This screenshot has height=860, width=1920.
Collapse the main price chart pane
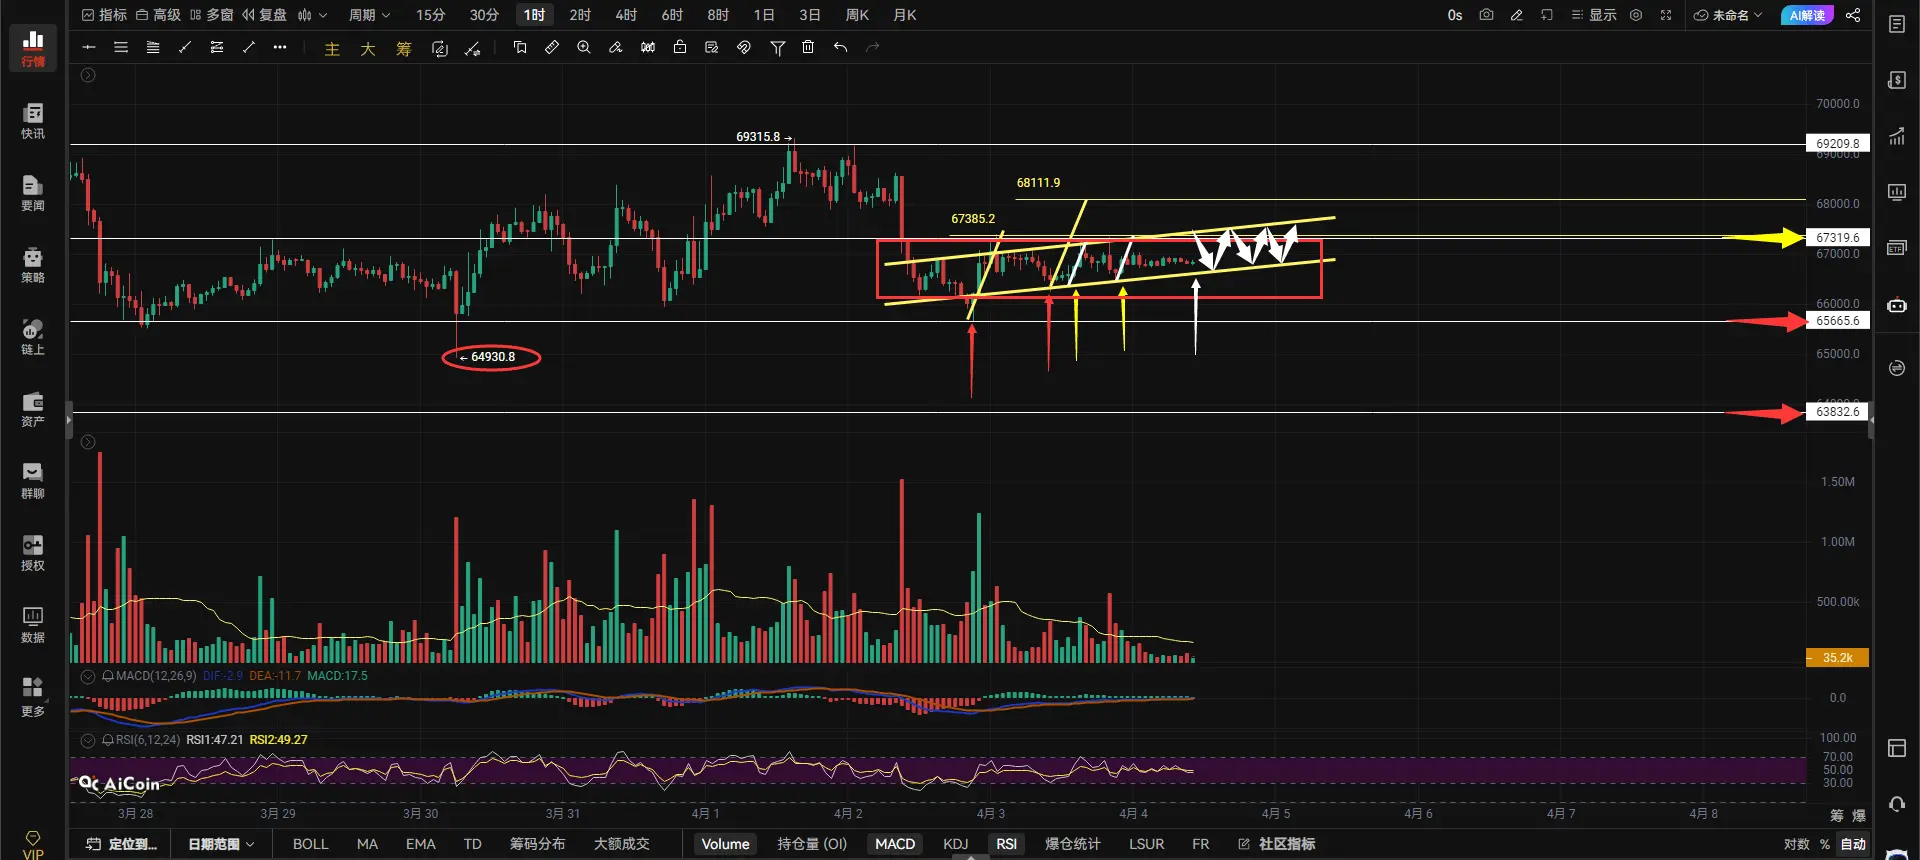pyautogui.click(x=88, y=75)
